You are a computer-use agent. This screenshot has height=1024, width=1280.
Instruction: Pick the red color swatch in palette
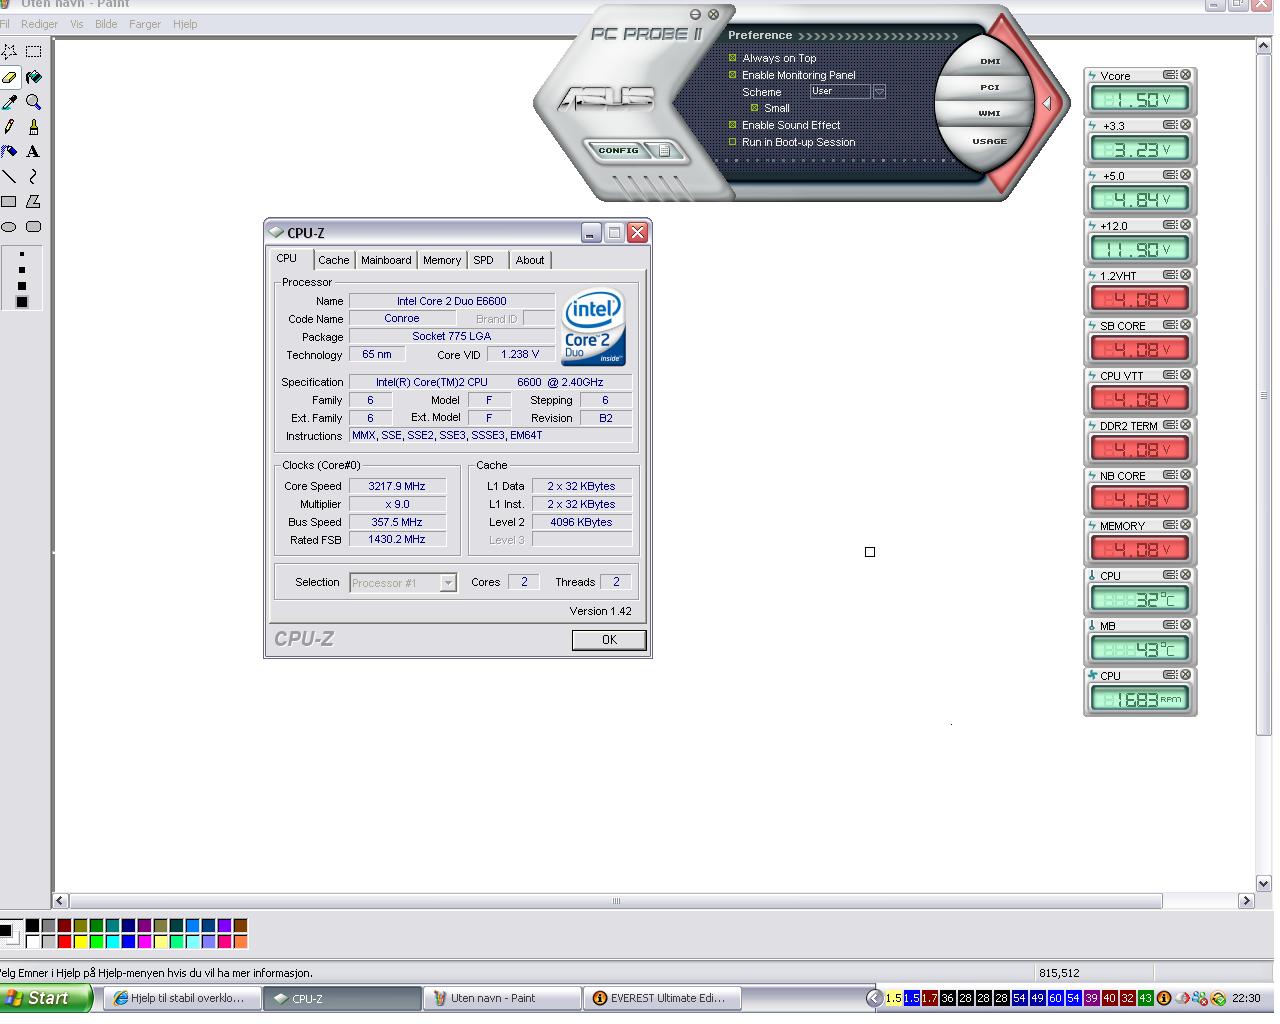coord(65,941)
